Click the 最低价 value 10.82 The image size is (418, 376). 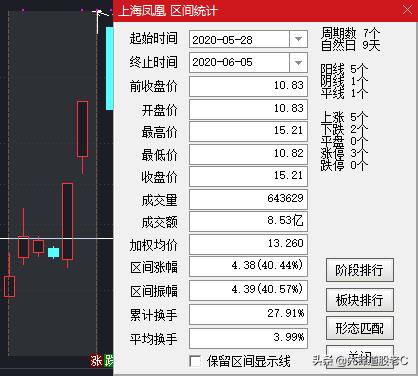click(248, 154)
